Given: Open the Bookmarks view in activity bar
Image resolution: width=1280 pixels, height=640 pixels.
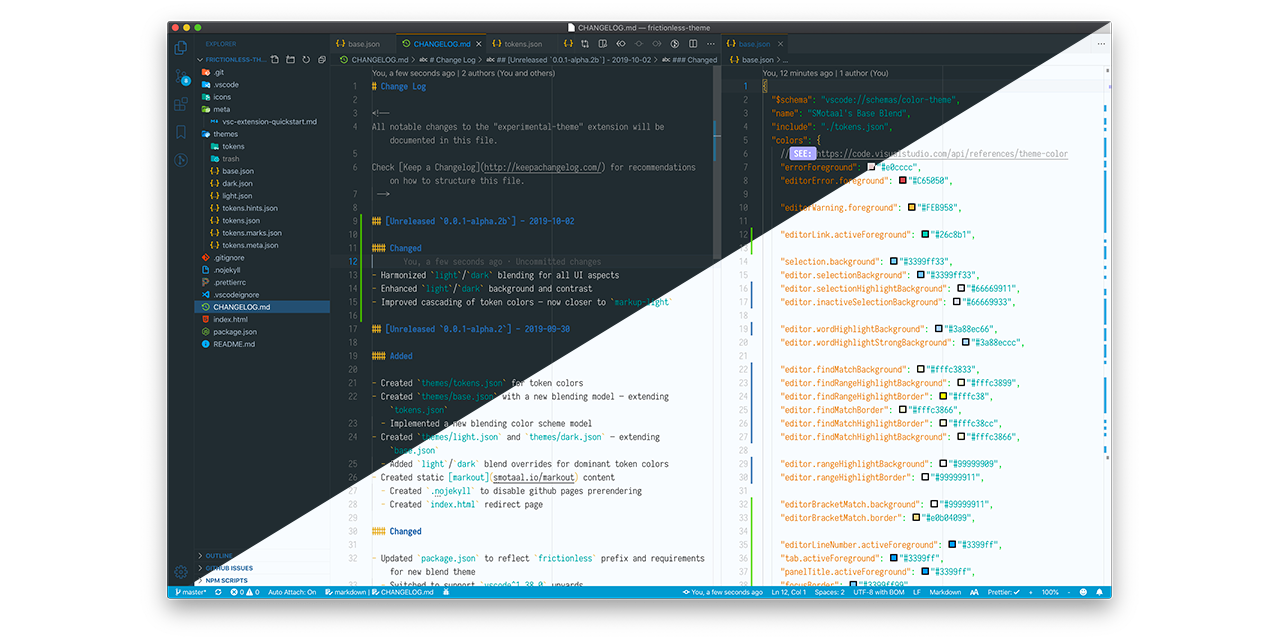Looking at the screenshot, I should pyautogui.click(x=181, y=131).
